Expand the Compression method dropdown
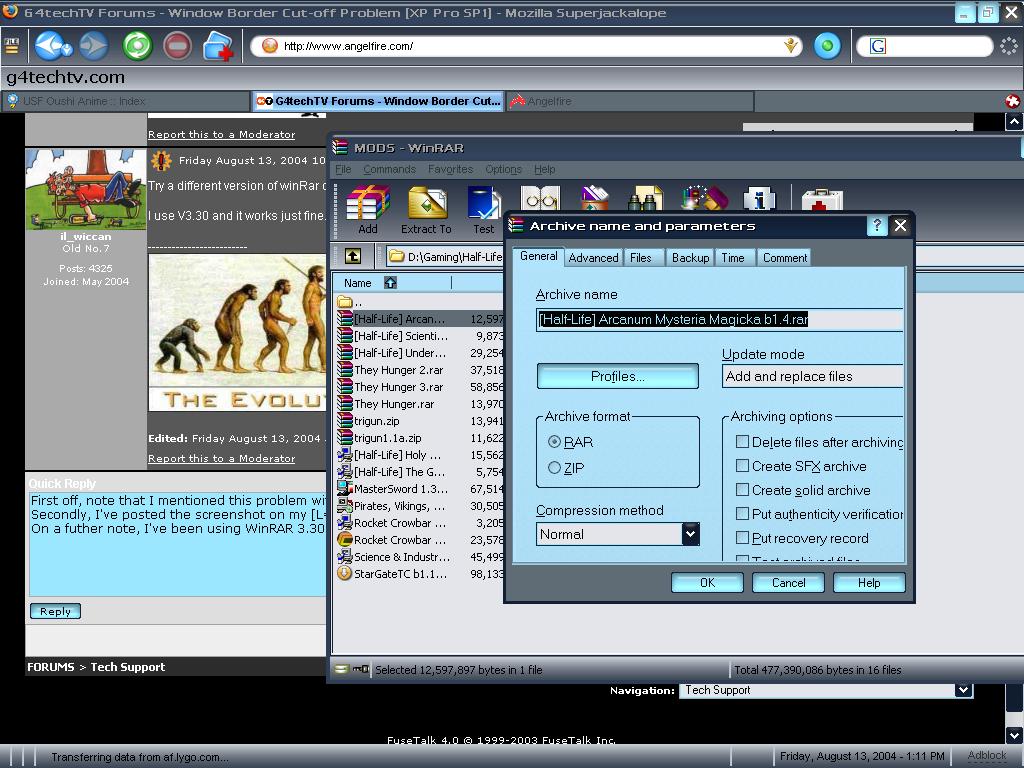The image size is (1024, 768). pyautogui.click(x=690, y=534)
